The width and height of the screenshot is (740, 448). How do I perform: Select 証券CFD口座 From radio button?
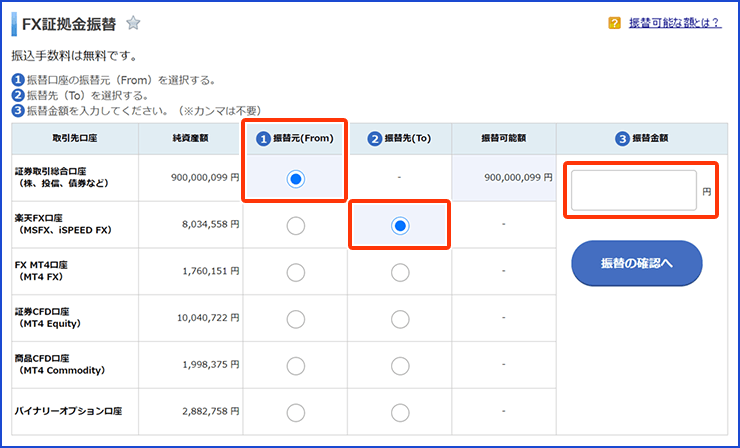click(x=295, y=319)
